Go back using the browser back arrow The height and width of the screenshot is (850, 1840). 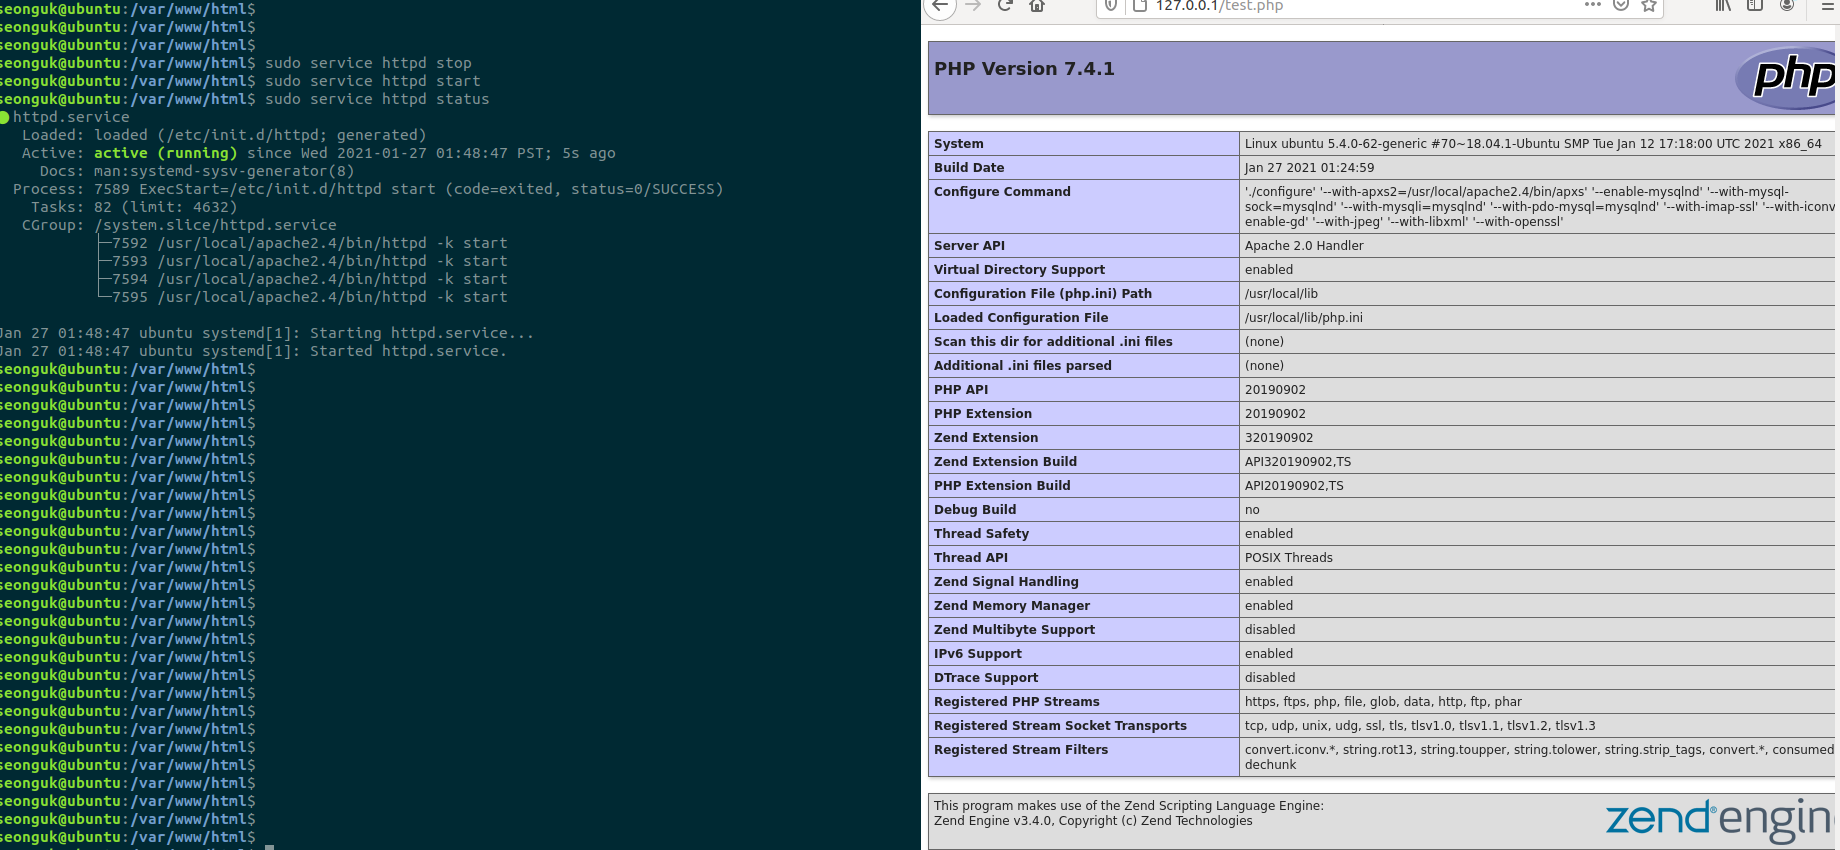point(940,6)
